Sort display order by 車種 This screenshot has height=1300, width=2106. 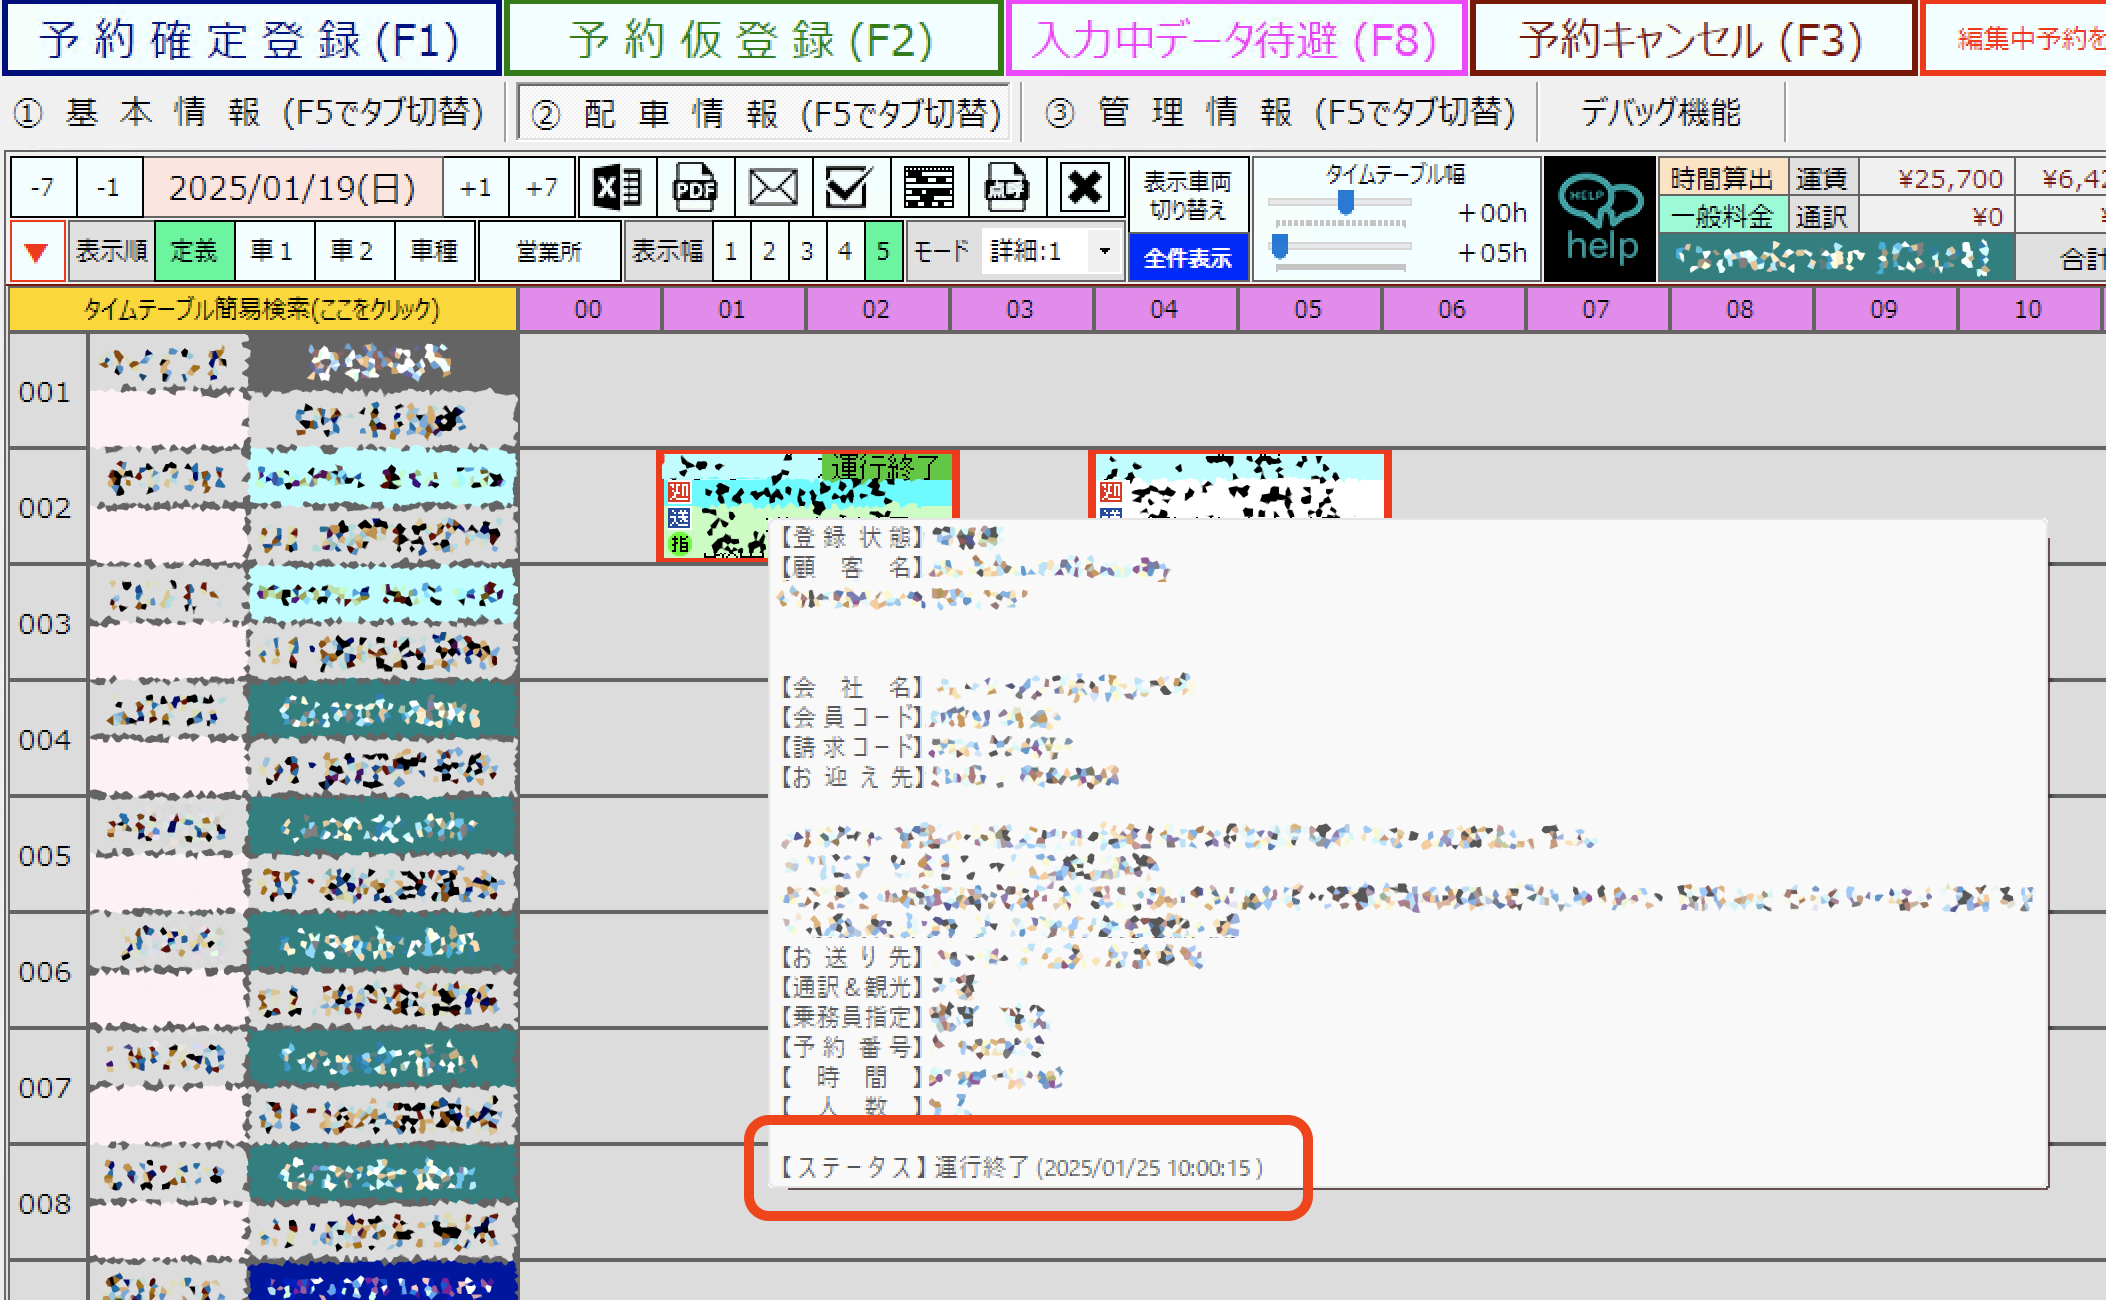point(434,251)
